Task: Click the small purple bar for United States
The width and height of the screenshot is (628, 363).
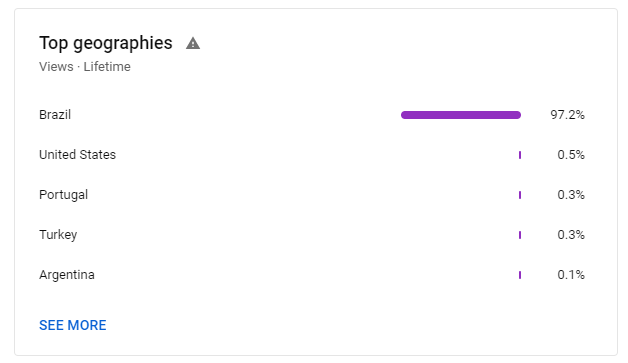Action: pyautogui.click(x=520, y=155)
